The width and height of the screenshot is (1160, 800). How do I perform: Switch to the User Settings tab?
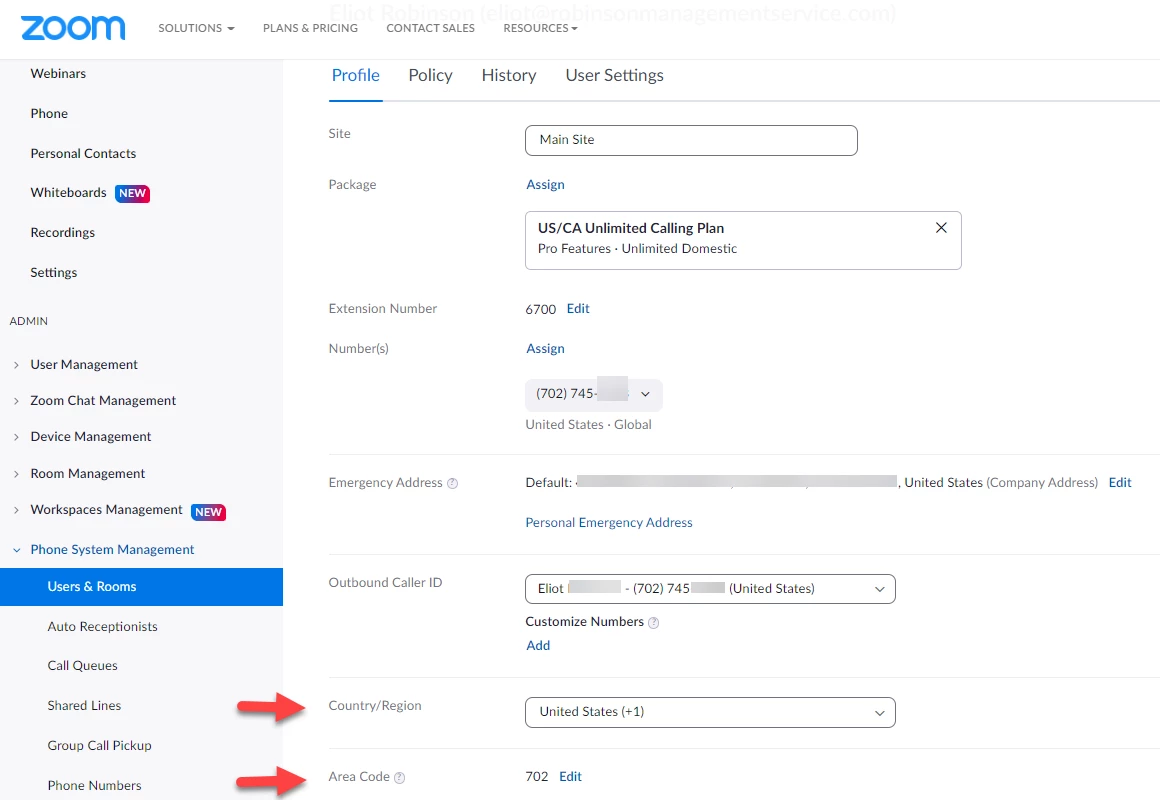[615, 75]
